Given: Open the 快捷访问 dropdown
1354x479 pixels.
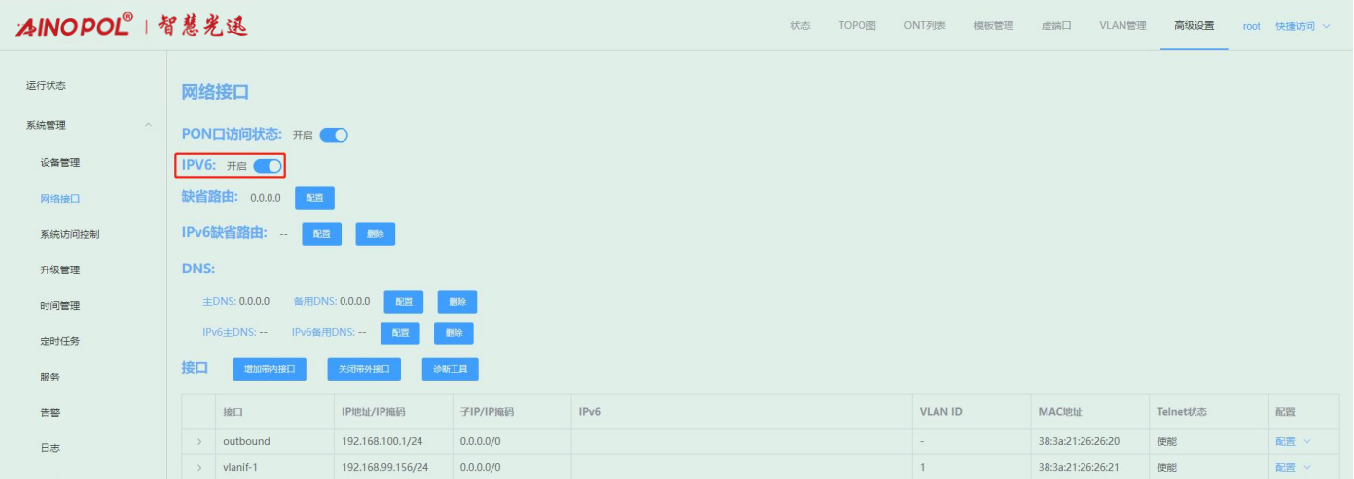Looking at the screenshot, I should pyautogui.click(x=1302, y=26).
